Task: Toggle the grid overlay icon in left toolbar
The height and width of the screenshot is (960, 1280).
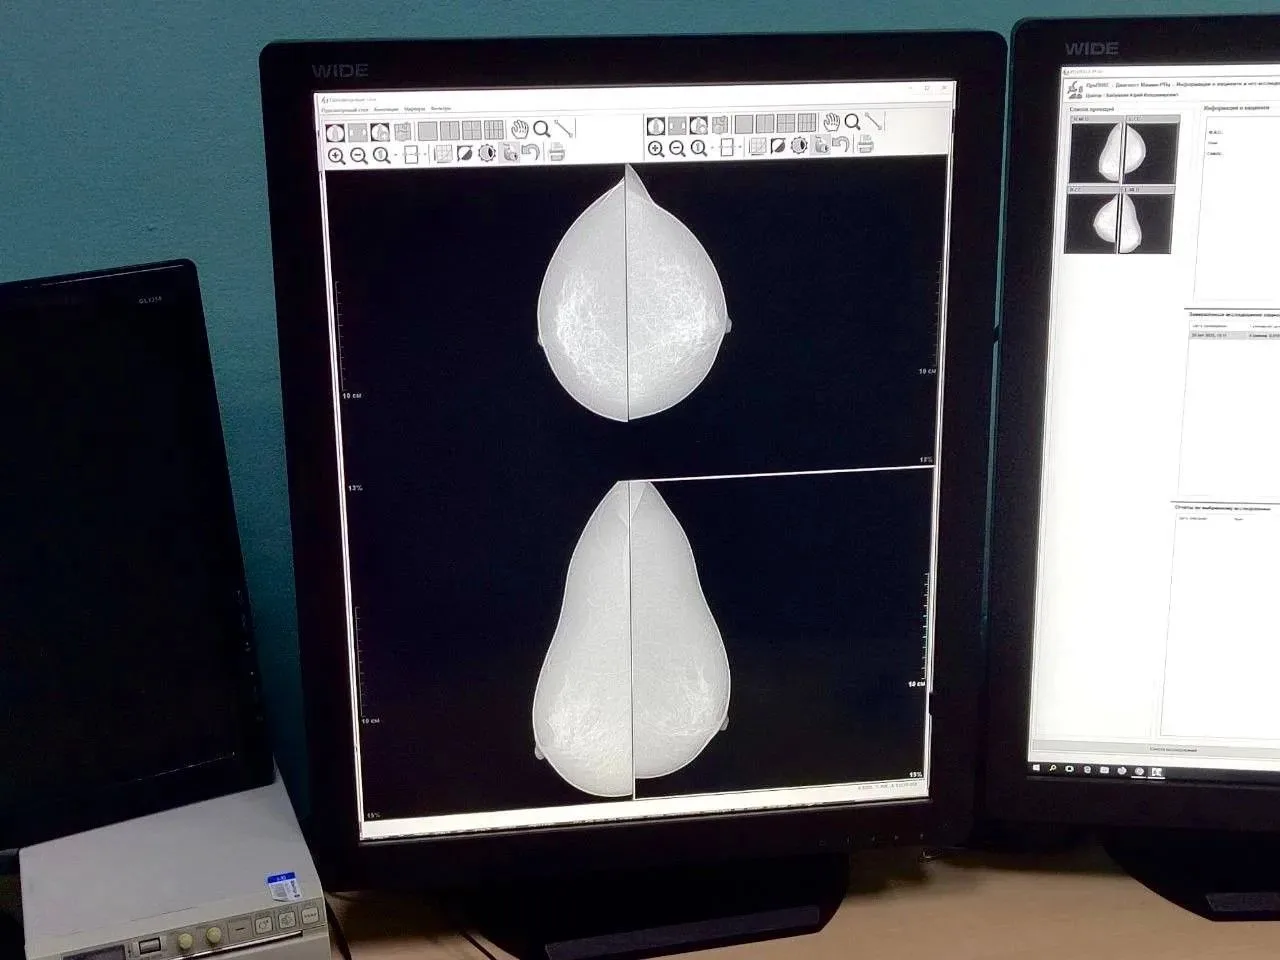Action: tap(443, 154)
